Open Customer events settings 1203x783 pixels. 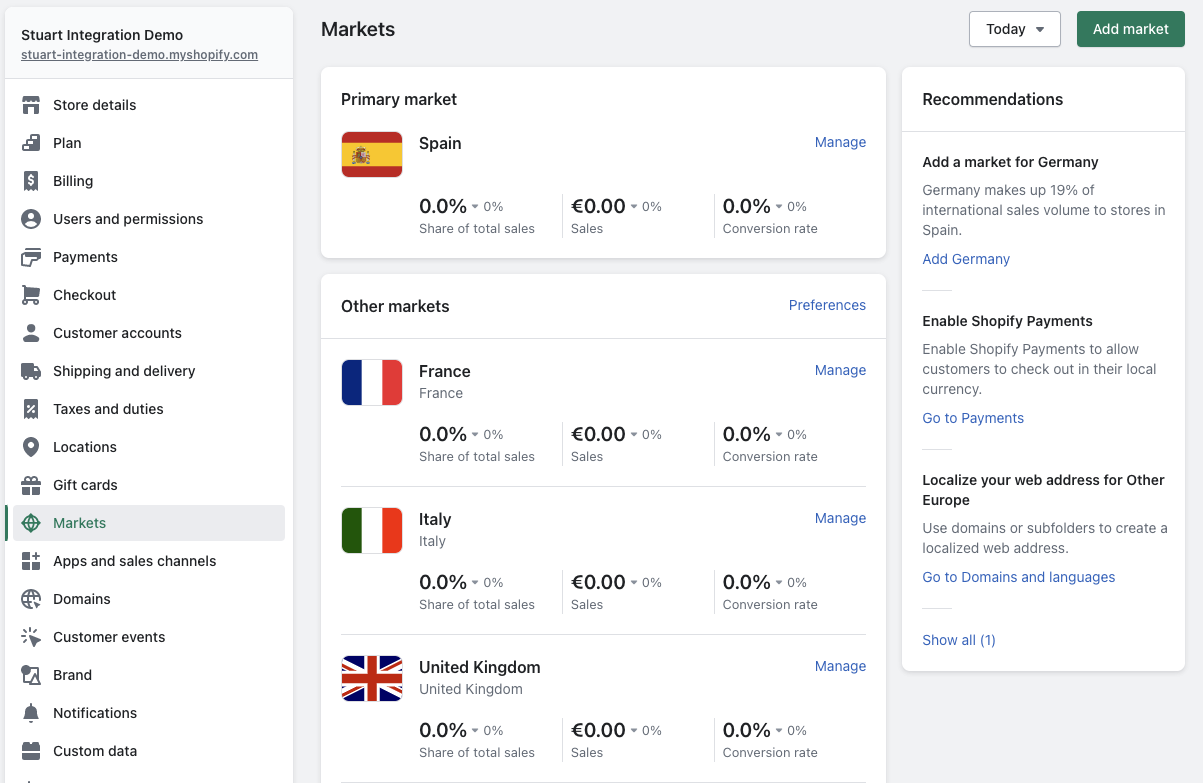tap(149, 637)
